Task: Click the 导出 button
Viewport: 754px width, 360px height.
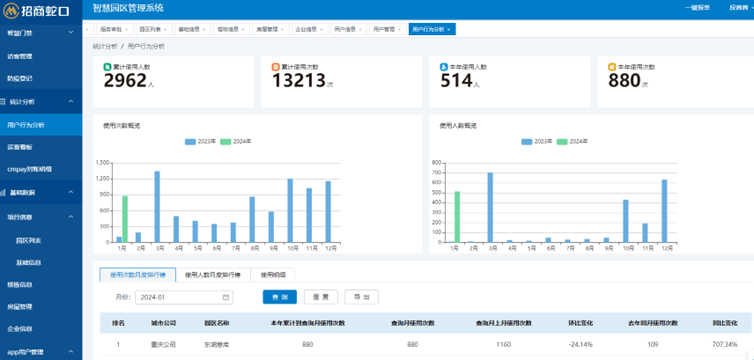Action: (x=362, y=297)
